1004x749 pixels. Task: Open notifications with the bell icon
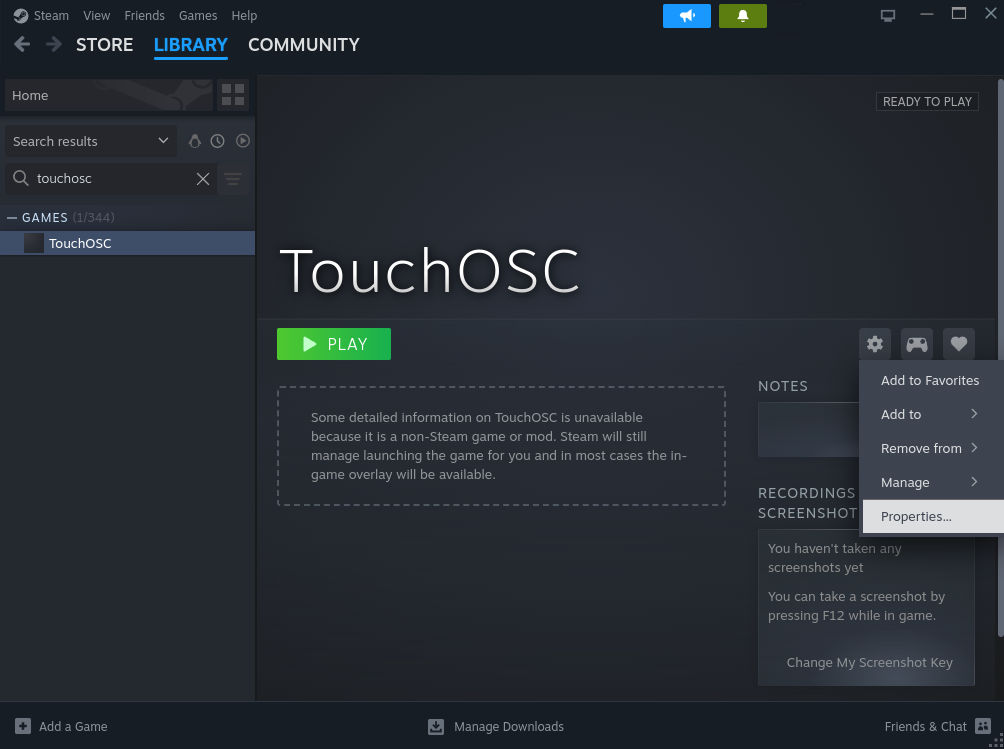pos(743,16)
